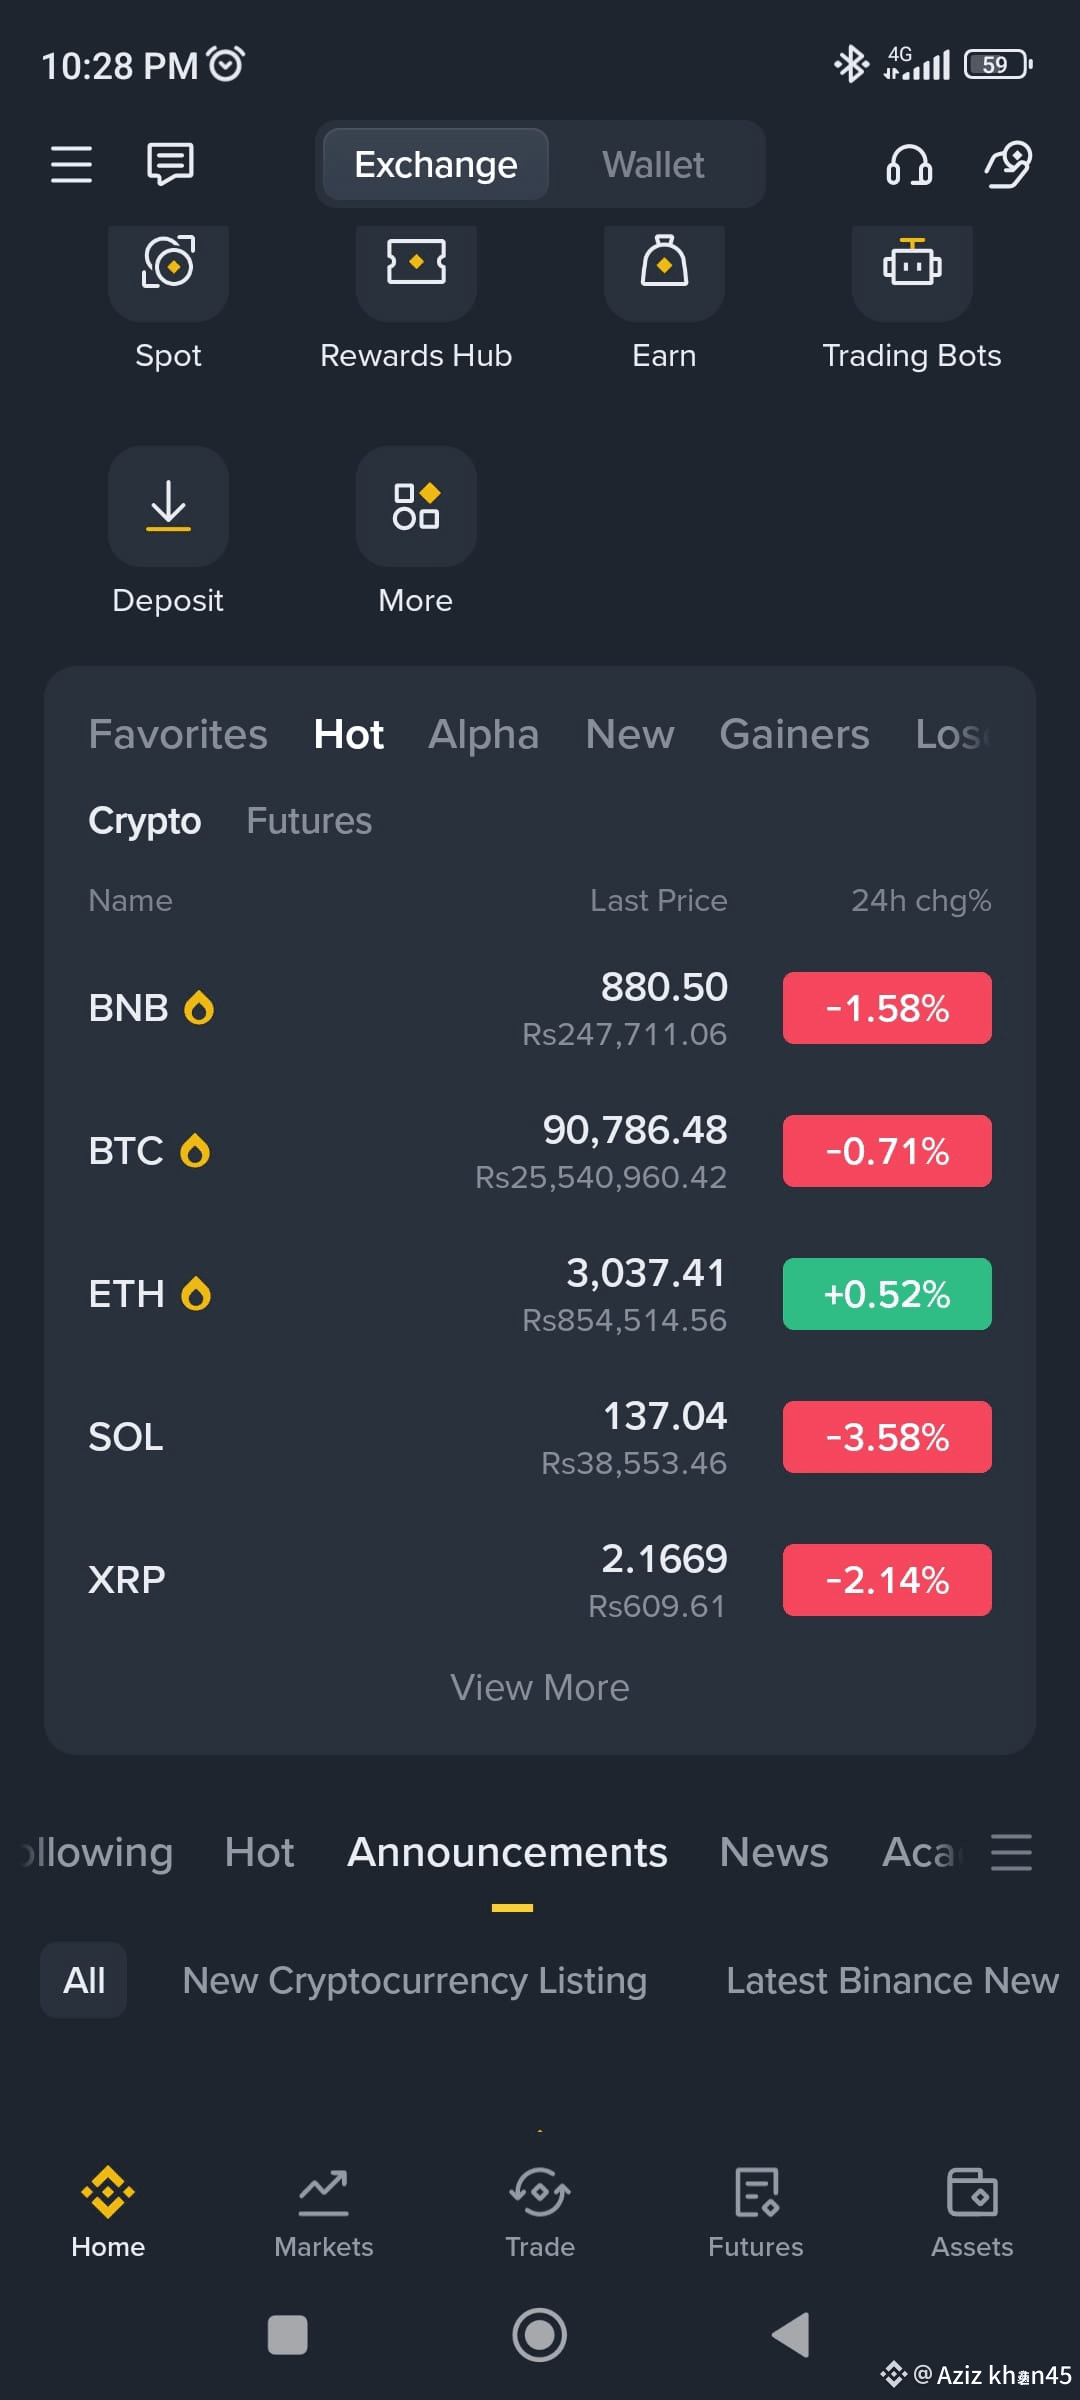Screen dimensions: 1080x2400
Task: Switch to the News feed tab
Action: (774, 1852)
